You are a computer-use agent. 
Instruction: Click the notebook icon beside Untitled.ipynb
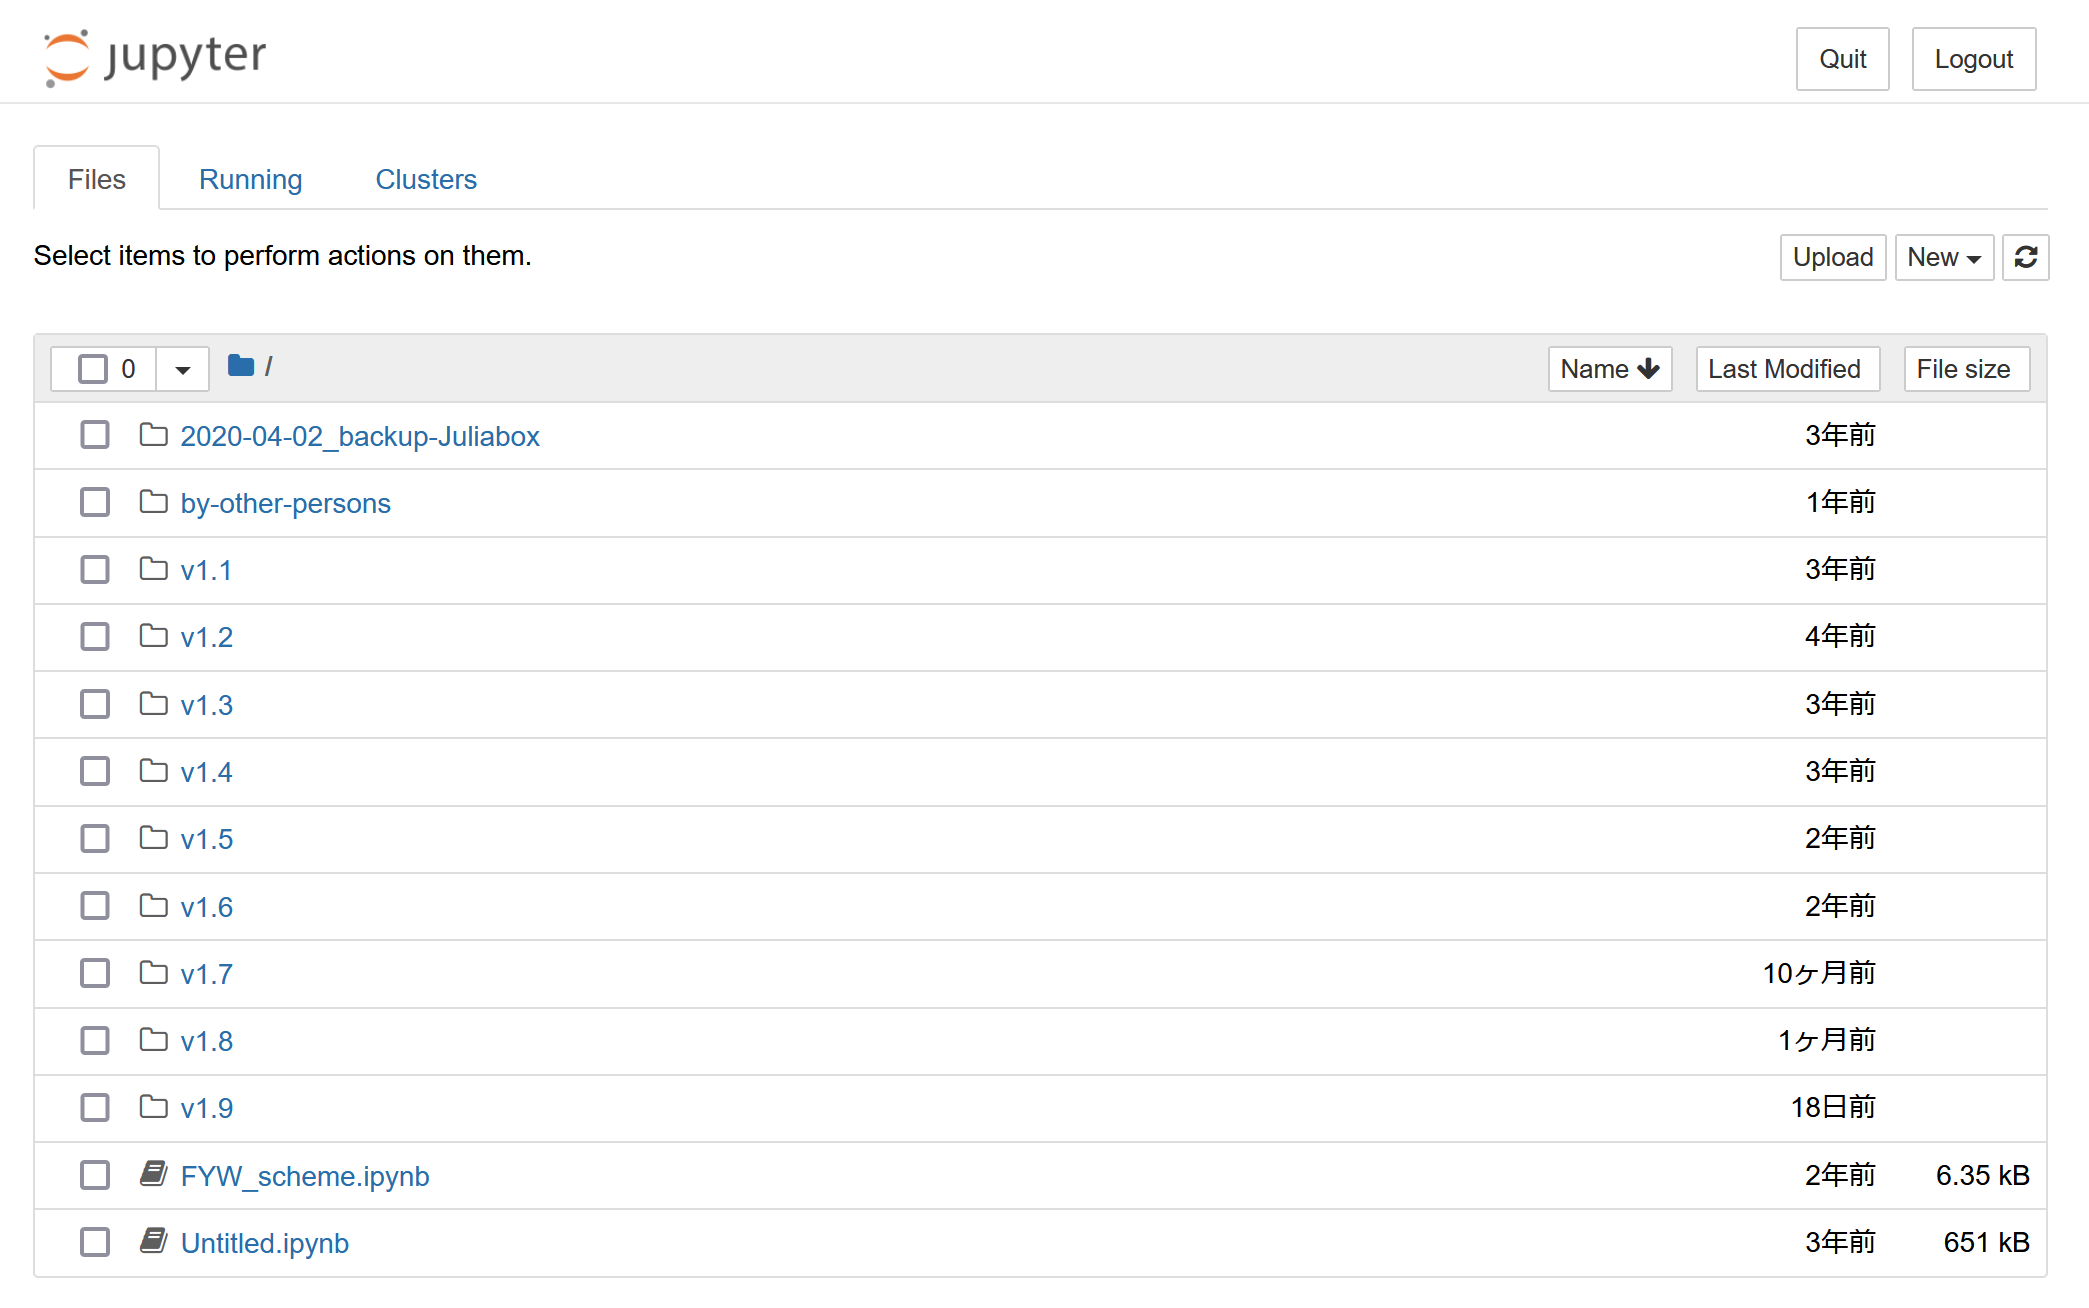click(x=153, y=1241)
